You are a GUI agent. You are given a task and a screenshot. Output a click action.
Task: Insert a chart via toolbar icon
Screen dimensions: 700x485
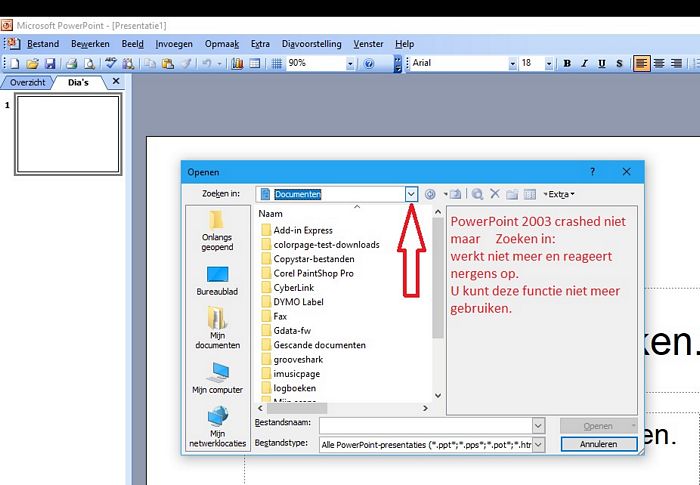click(237, 63)
